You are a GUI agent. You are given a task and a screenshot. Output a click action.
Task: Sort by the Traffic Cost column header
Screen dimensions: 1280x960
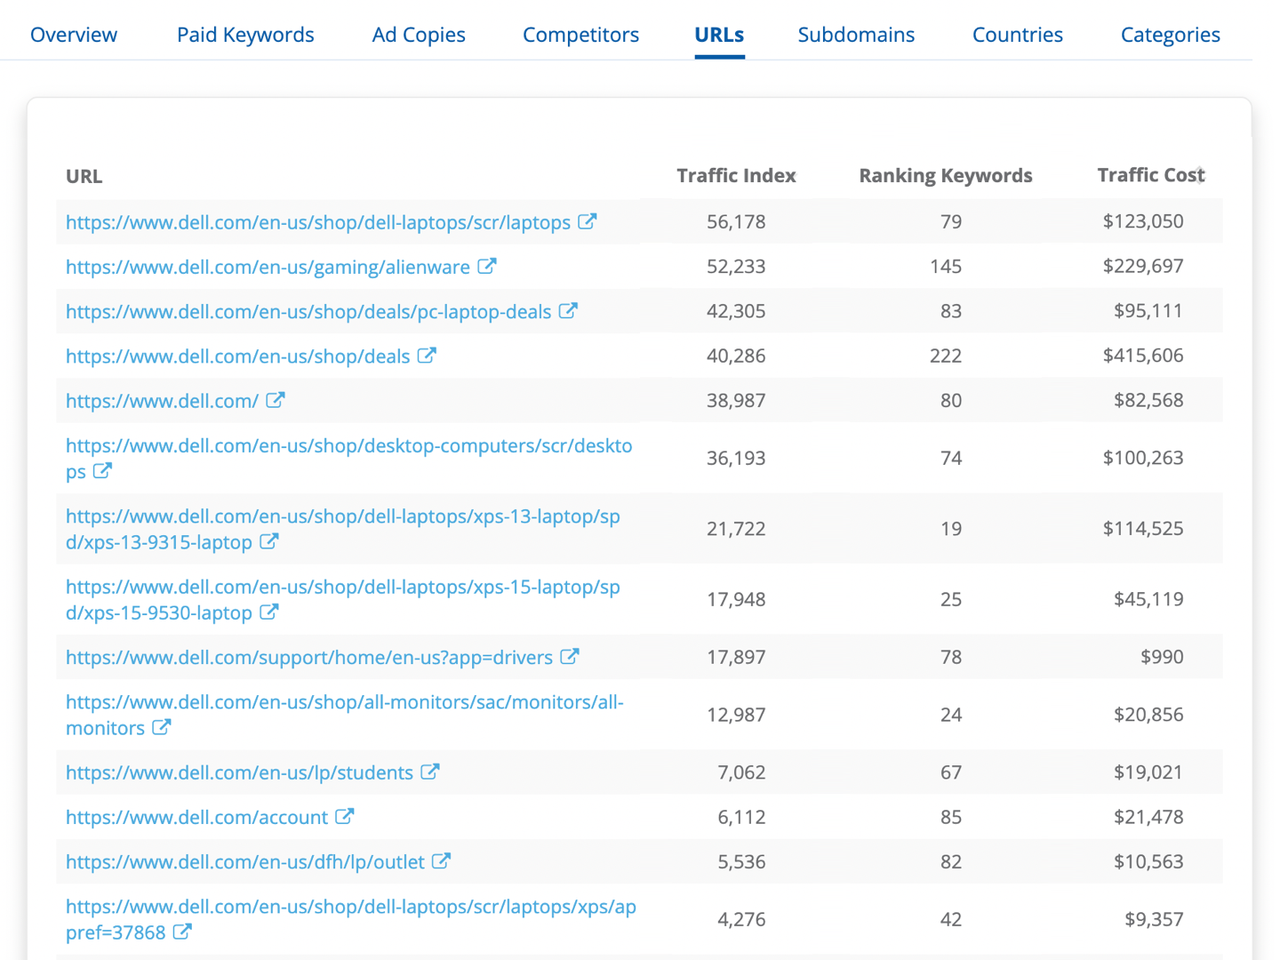(x=1150, y=175)
